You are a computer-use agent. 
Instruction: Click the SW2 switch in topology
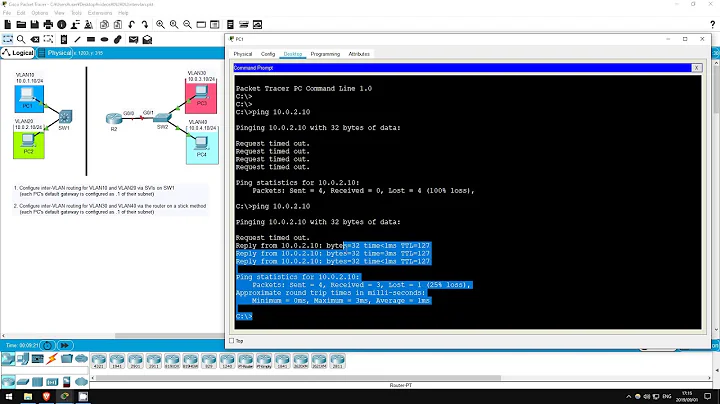pyautogui.click(x=163, y=118)
